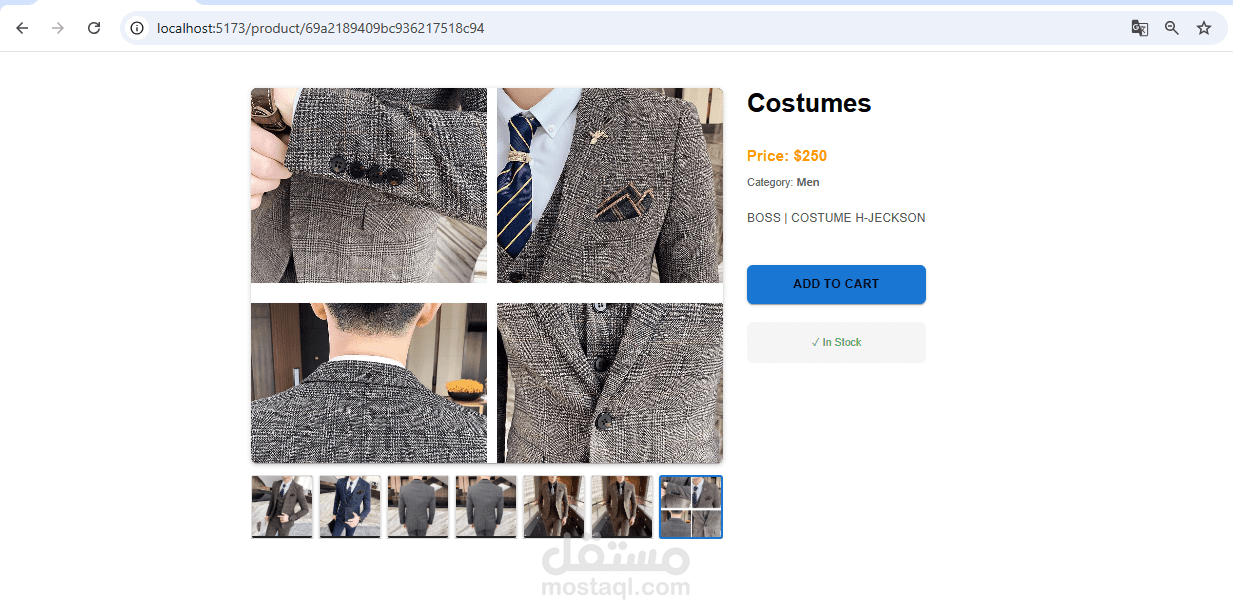The image size is (1233, 612).
Task: Go back with the browser back arrow
Action: (x=22, y=28)
